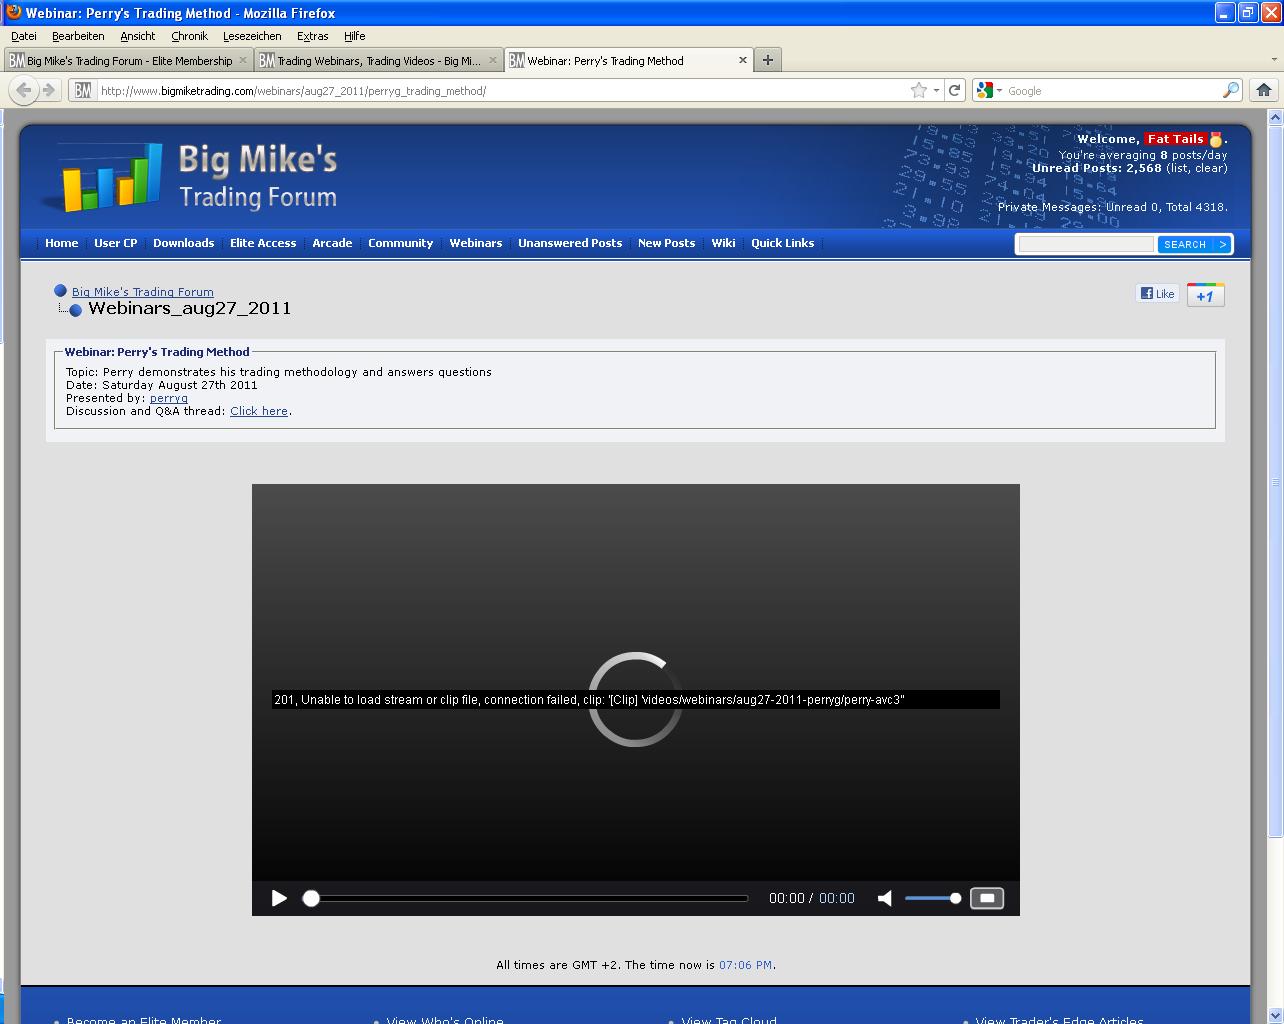Open the Lesezeichen menu
Screen dimensions: 1284x1024
point(252,36)
